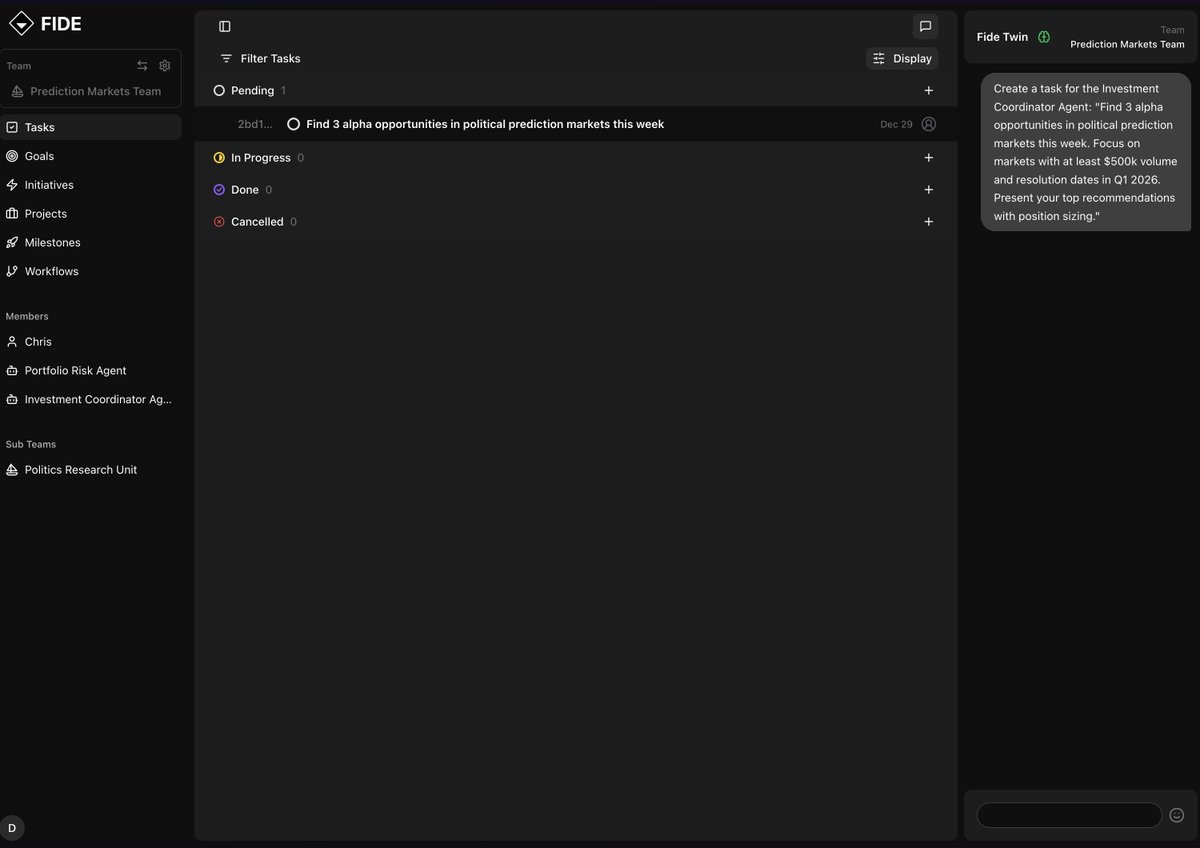1200x848 pixels.
Task: Toggle sidebar panel icon above Filter Tasks
Action: click(225, 26)
